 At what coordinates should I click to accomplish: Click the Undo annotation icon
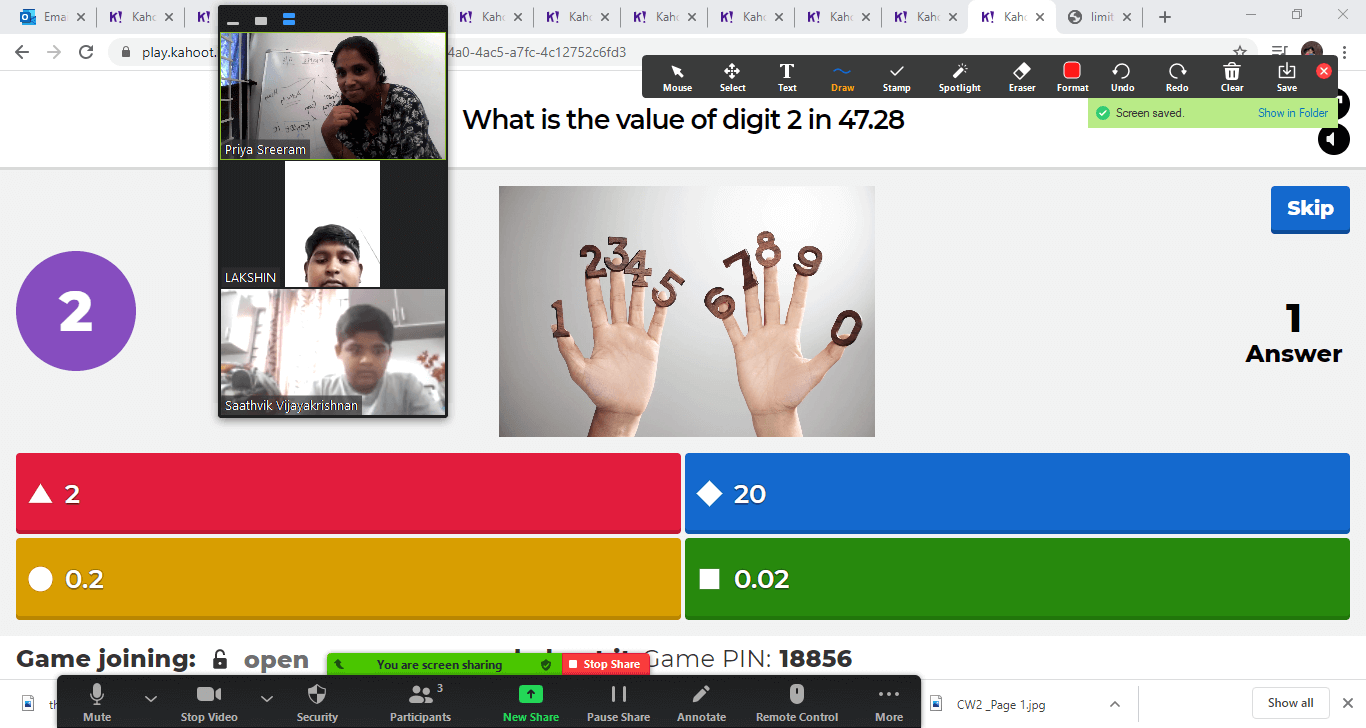1122,76
